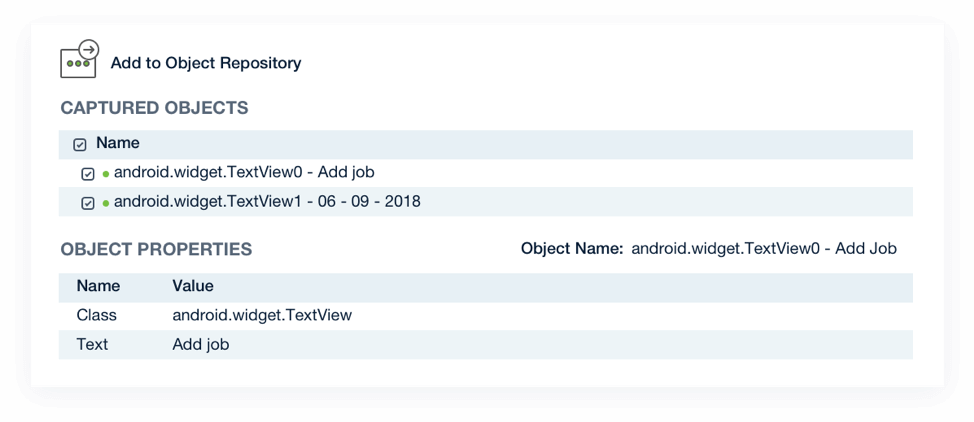974x422 pixels.
Task: Click the Add to Object Repository title
Action: (206, 63)
